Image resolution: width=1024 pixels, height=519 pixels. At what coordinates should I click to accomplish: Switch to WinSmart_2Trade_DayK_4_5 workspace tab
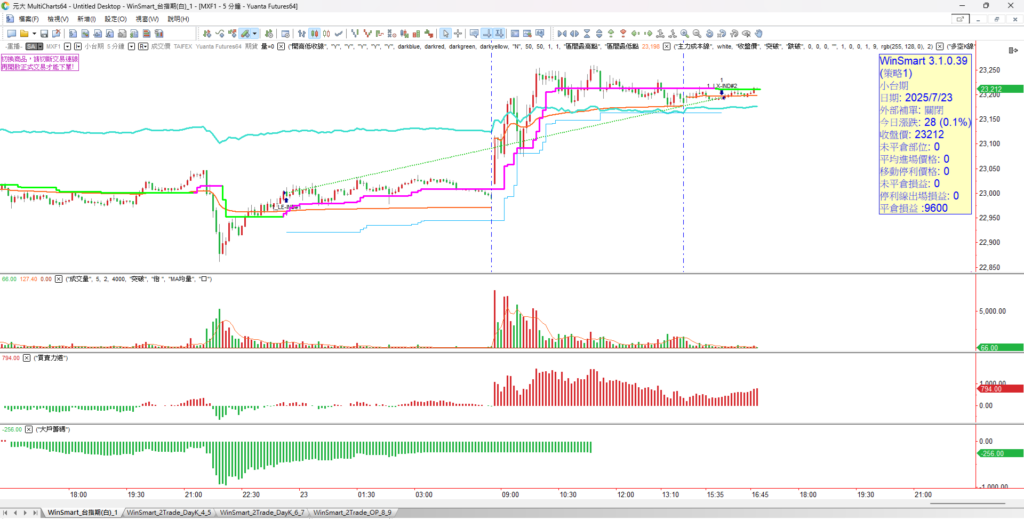(x=170, y=512)
